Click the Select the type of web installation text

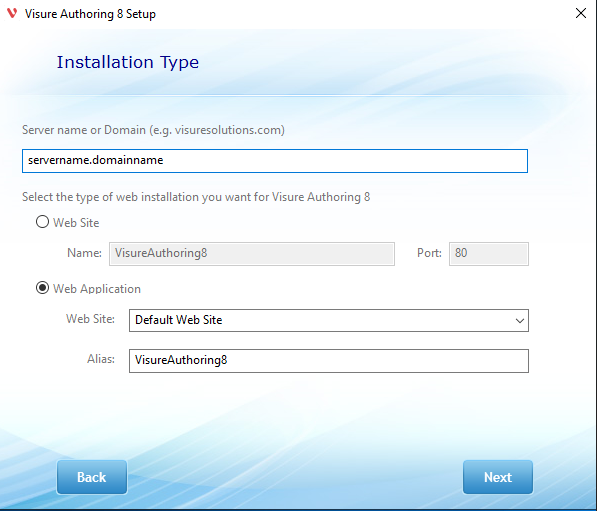click(x=196, y=197)
